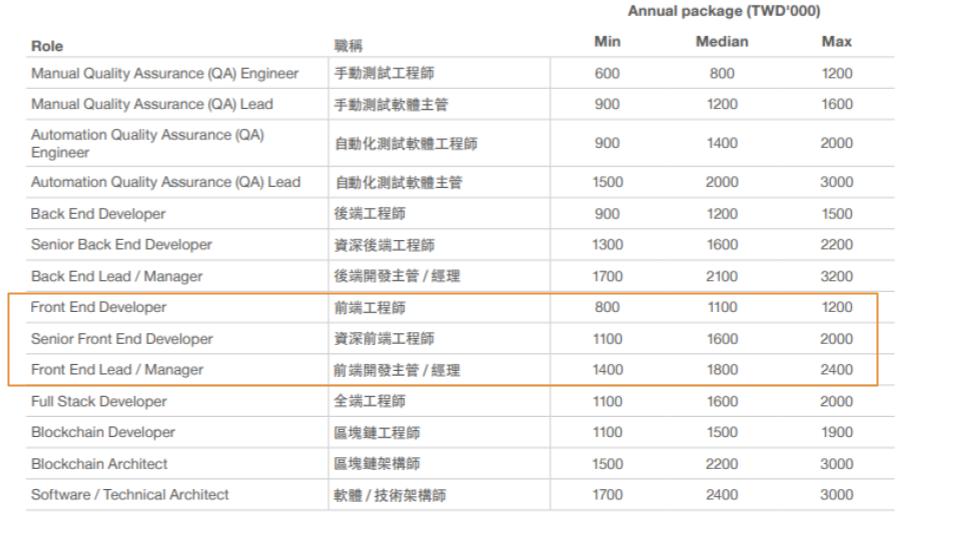Click Median value 800 for Manual QA Engineer
Screen dimensions: 960x540
point(722,73)
